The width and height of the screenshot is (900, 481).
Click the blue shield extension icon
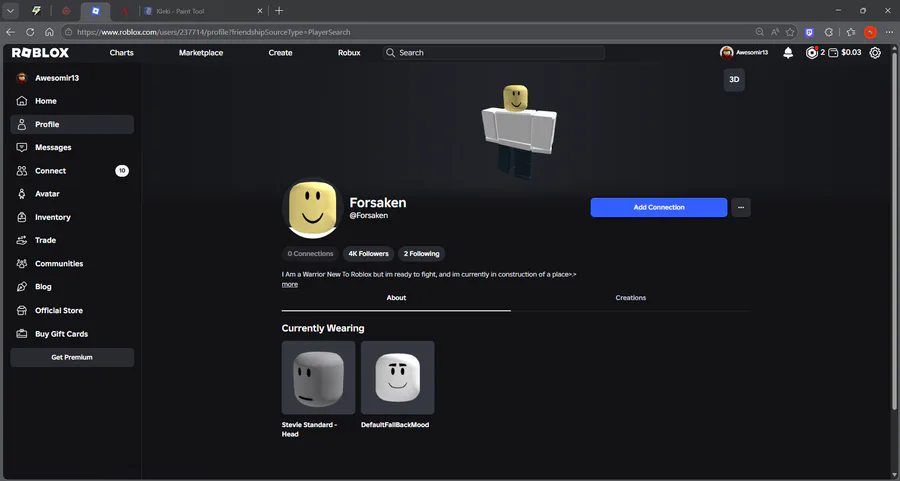tap(809, 33)
